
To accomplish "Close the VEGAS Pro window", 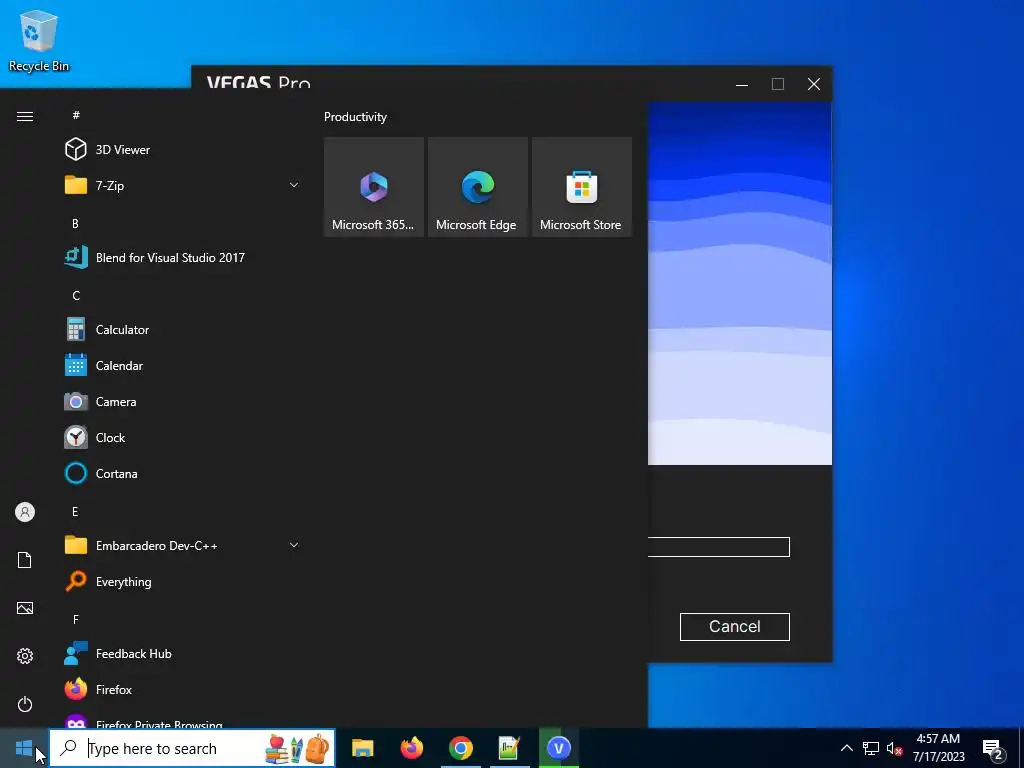I will click(x=814, y=84).
